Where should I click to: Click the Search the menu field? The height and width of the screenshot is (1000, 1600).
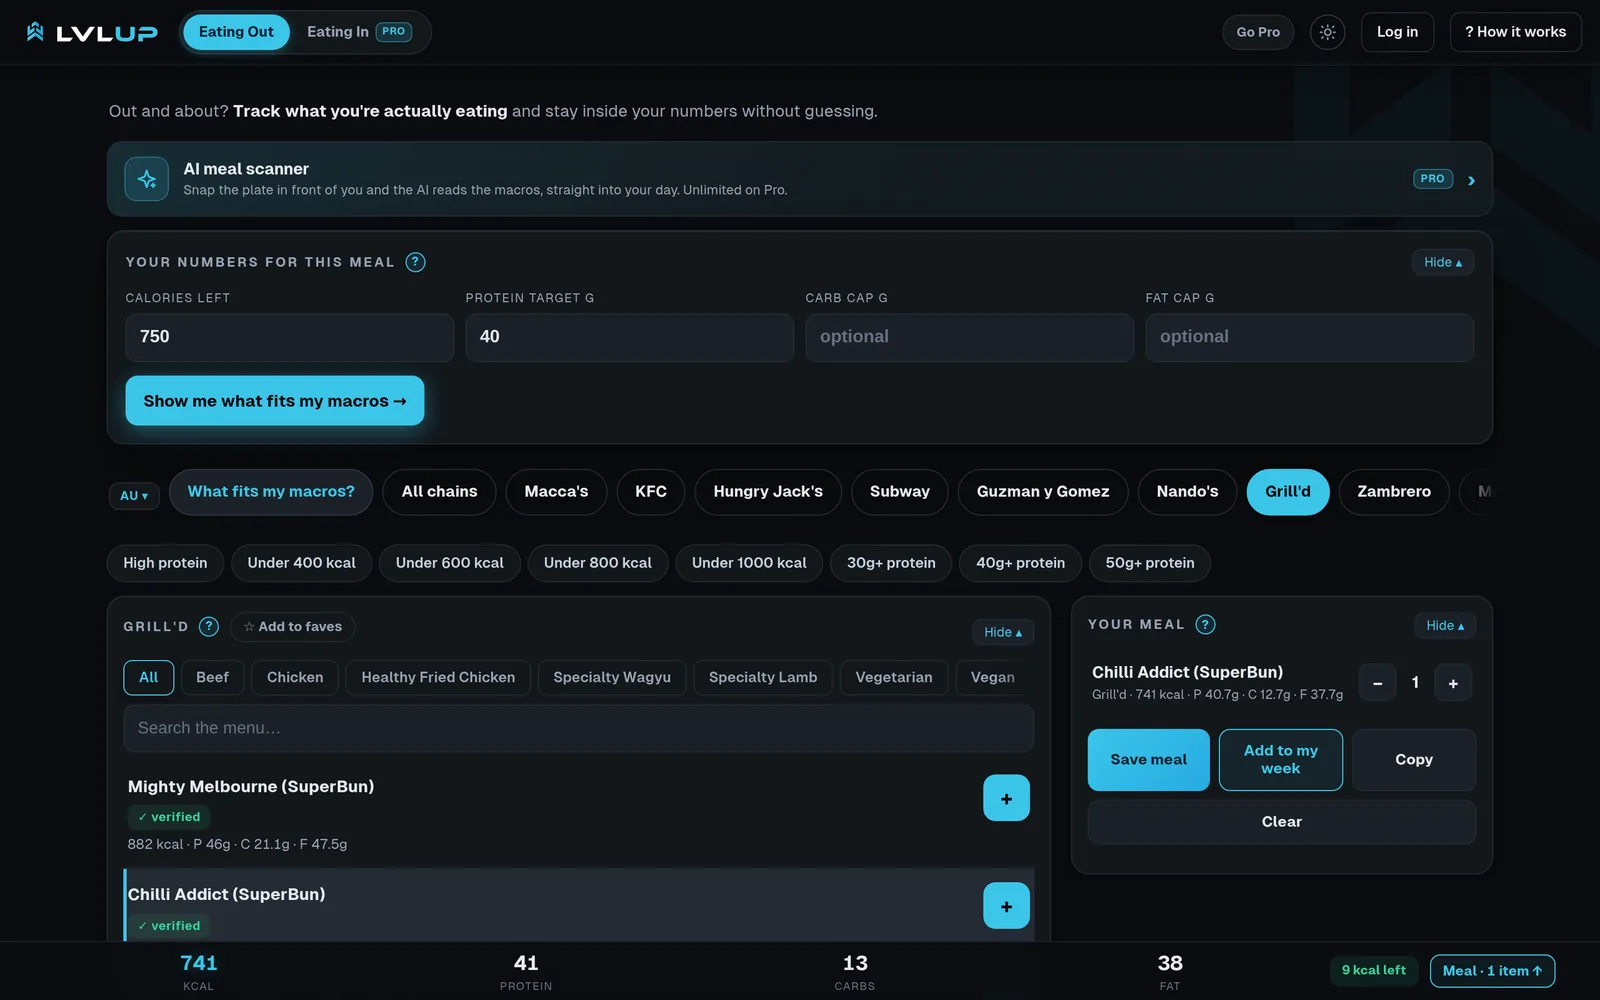click(579, 728)
